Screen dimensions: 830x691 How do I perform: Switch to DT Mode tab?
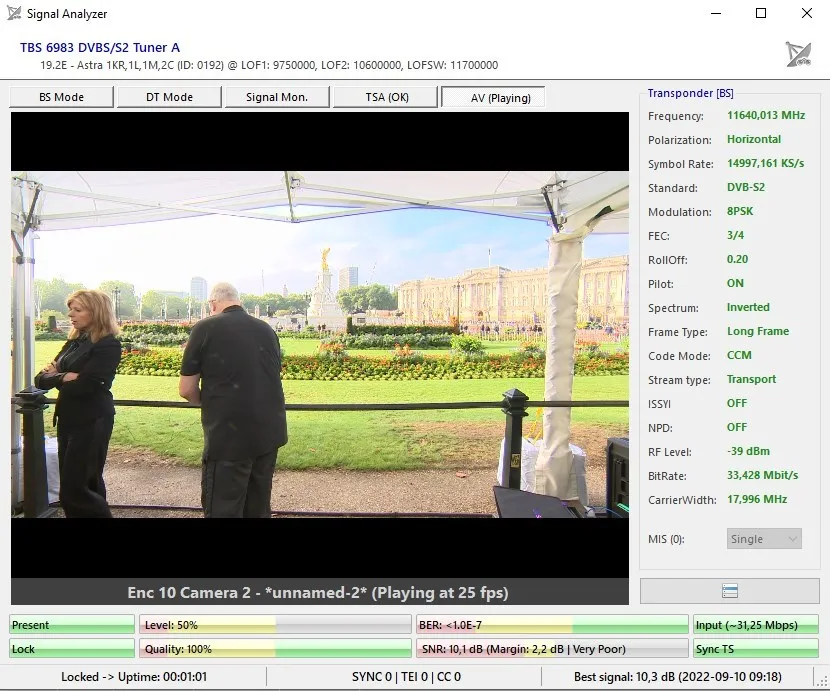coord(169,97)
